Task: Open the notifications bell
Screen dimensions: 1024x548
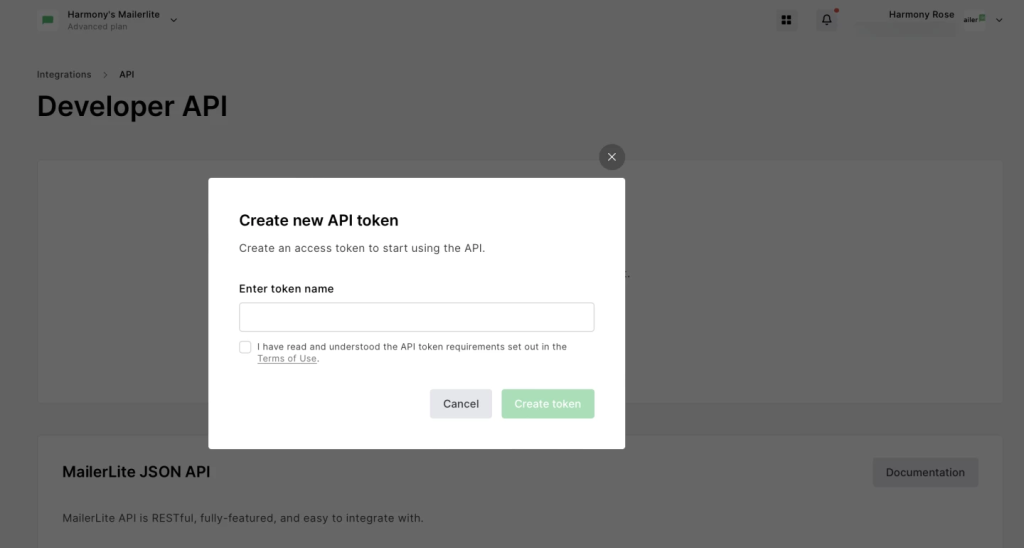Action: [x=826, y=20]
